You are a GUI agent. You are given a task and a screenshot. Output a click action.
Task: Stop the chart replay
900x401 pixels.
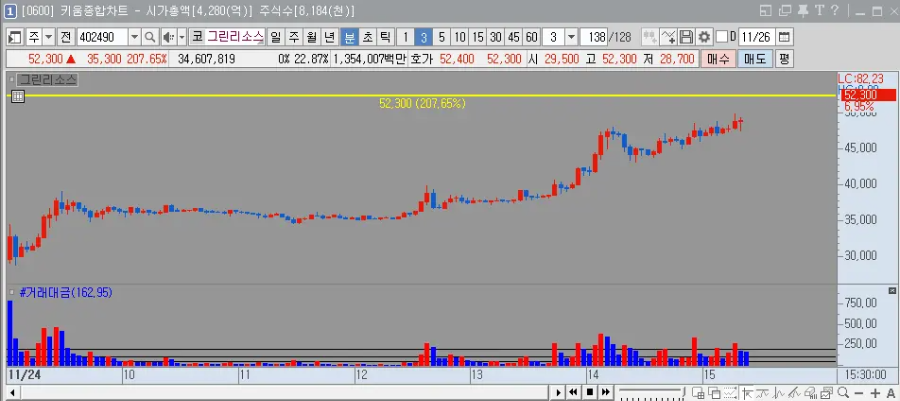tap(589, 392)
